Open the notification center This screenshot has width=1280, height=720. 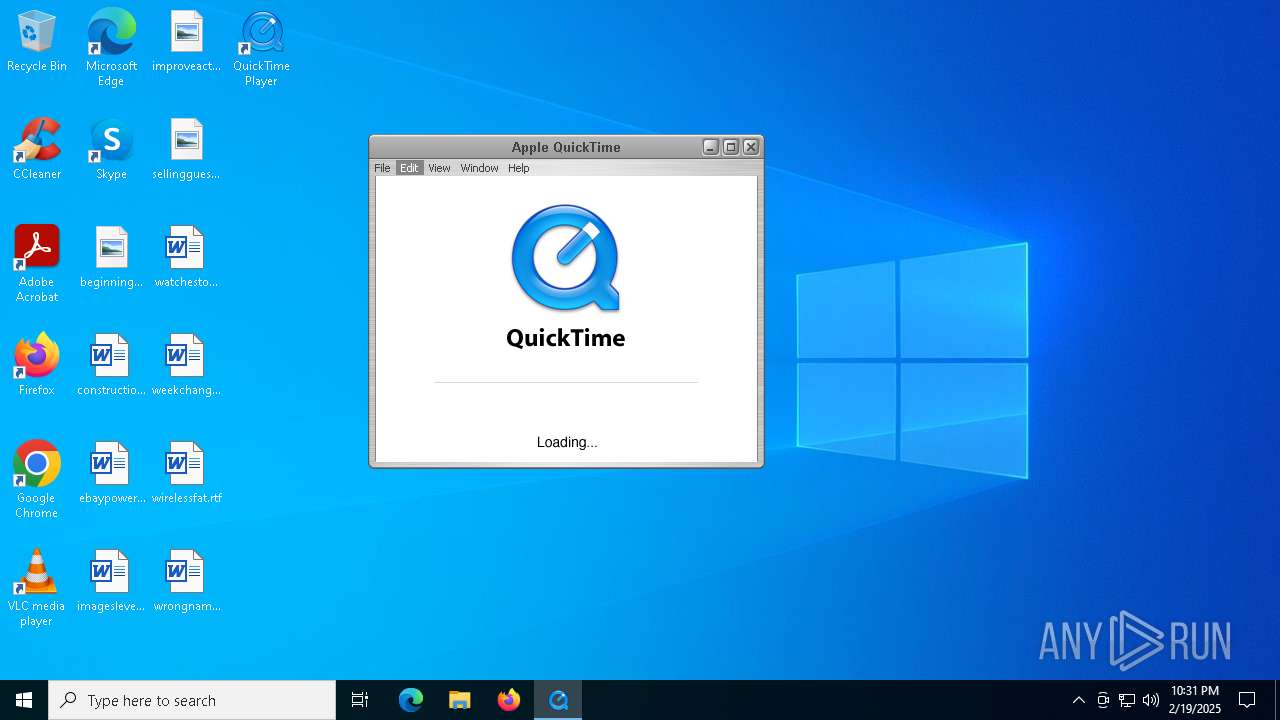[x=1247, y=700]
